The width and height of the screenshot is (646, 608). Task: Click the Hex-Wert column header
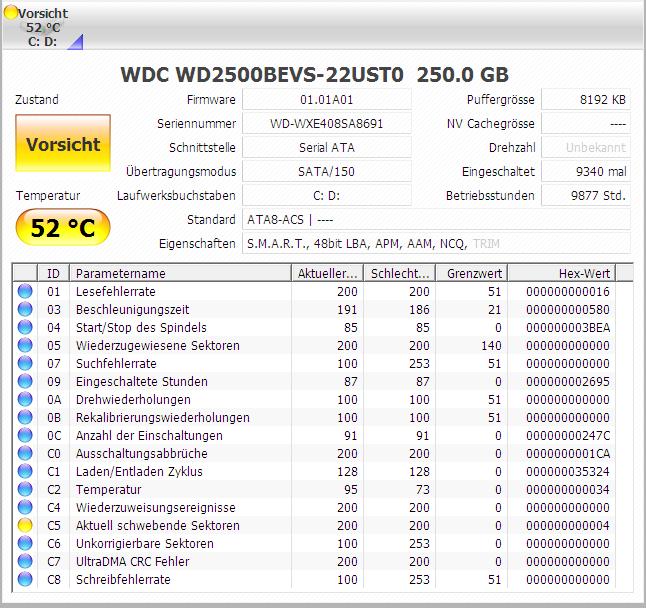[562, 273]
